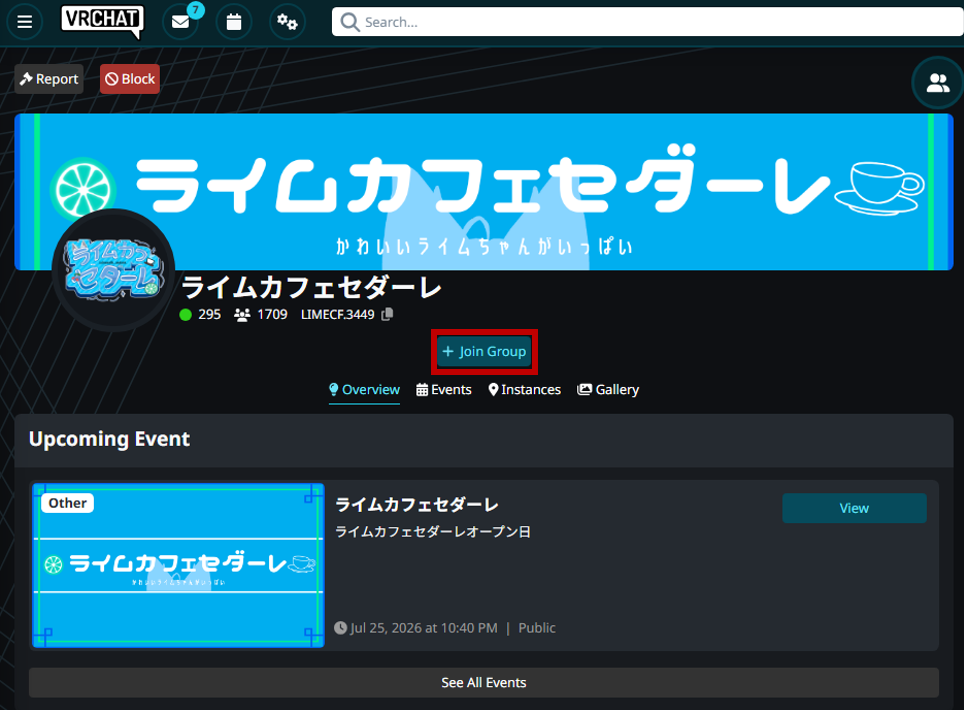This screenshot has width=964, height=710.
Task: Switch to the Overview tab
Action: pyautogui.click(x=365, y=390)
